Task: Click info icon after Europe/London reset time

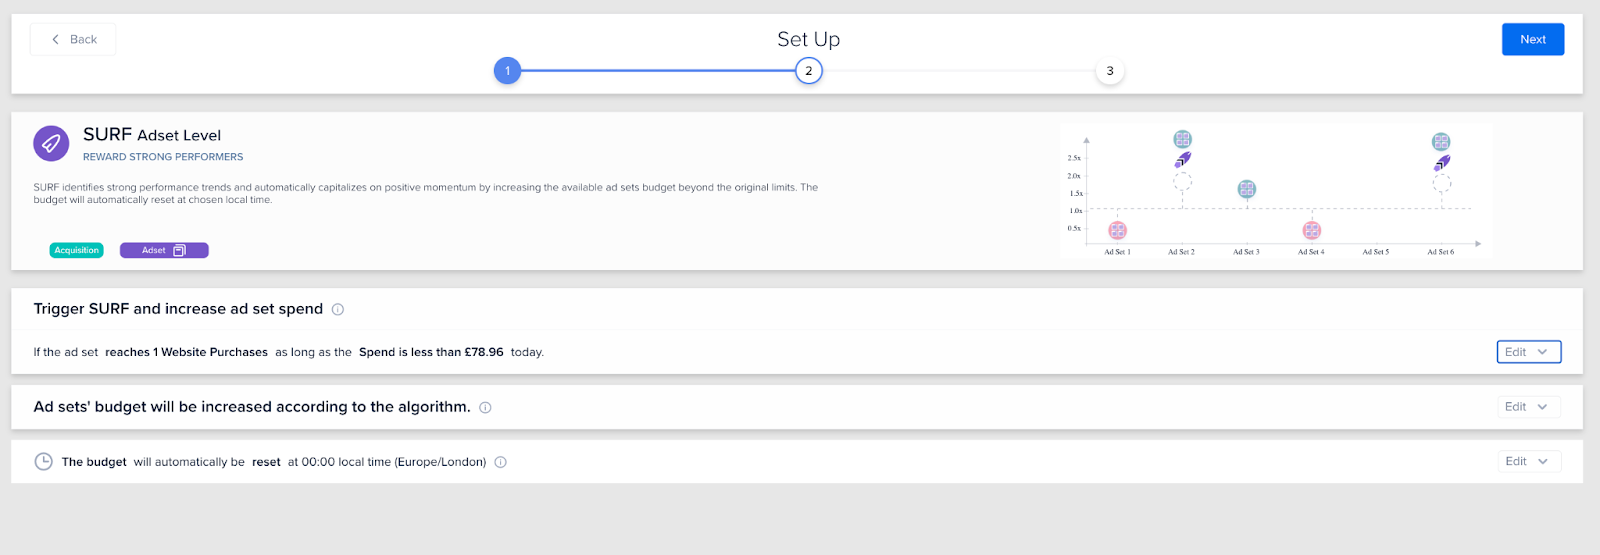Action: (x=501, y=462)
